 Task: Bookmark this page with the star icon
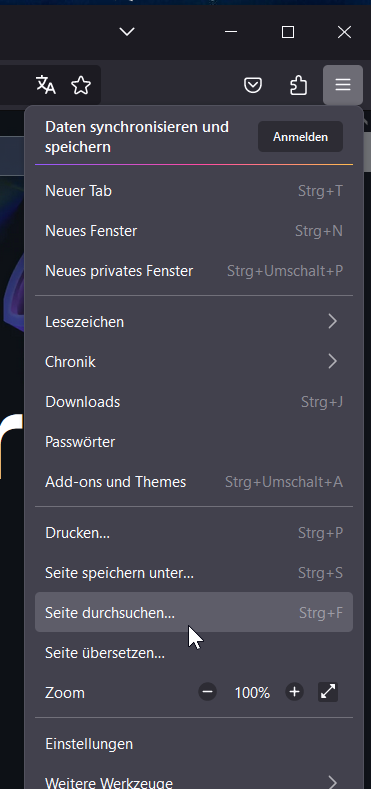[x=81, y=85]
